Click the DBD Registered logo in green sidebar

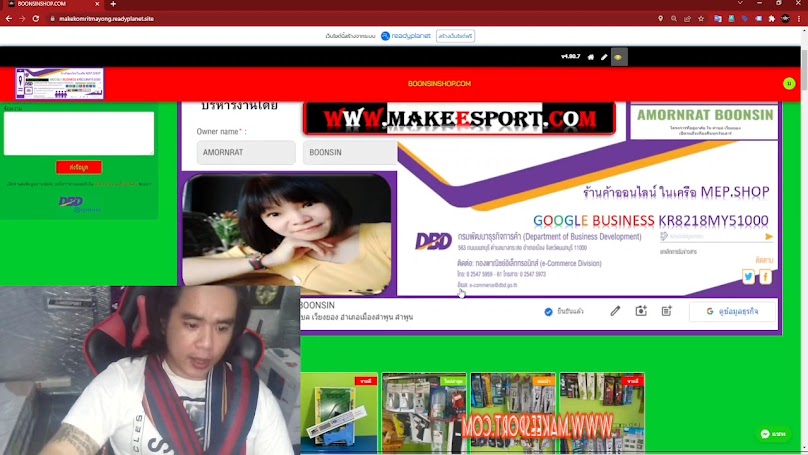point(79,204)
